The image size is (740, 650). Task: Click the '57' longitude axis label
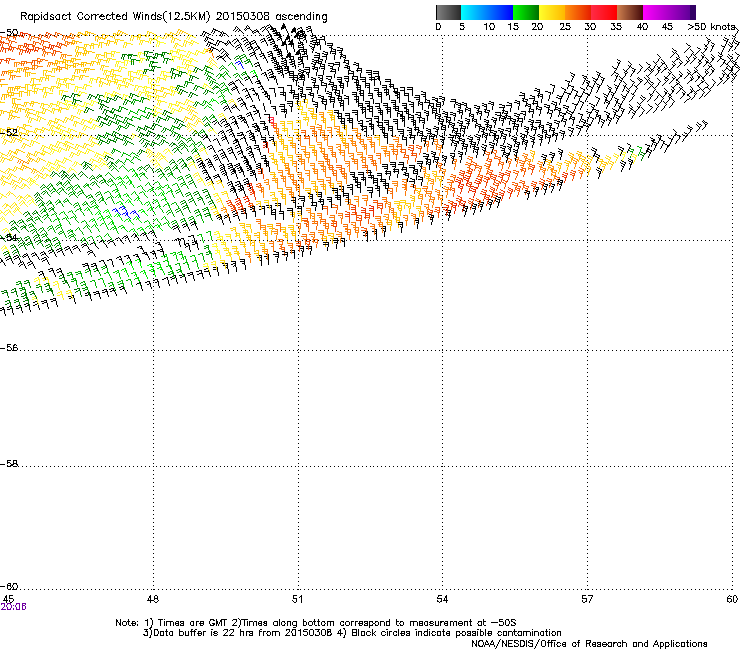coord(587,599)
